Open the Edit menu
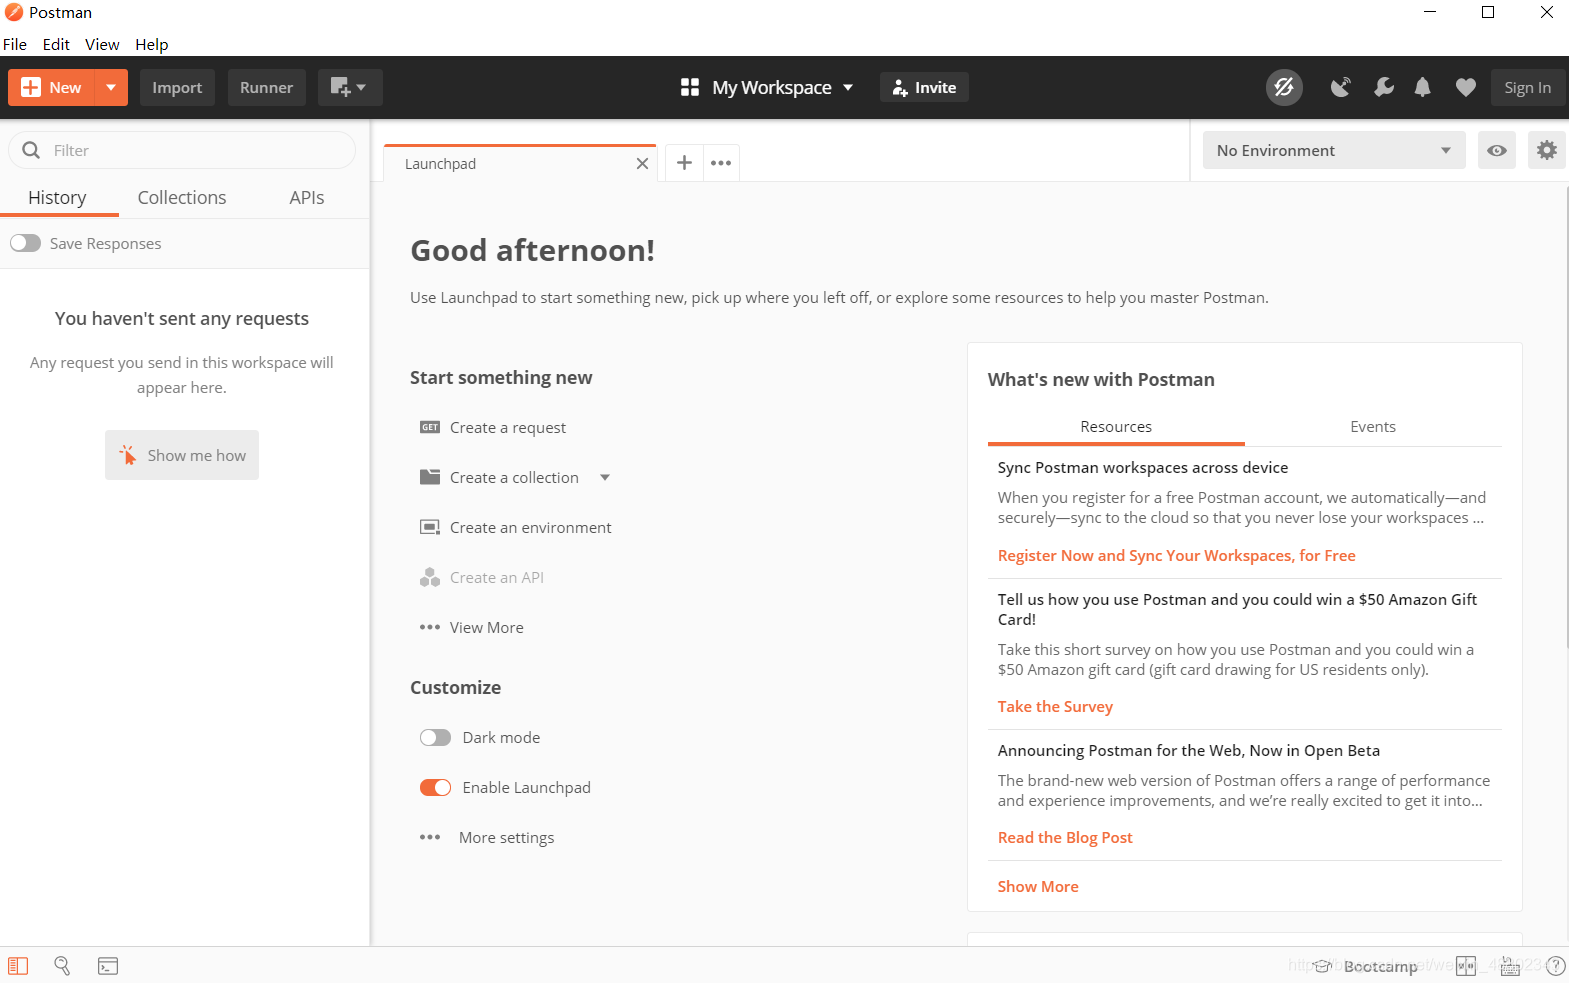Viewport: 1569px width, 983px height. (56, 44)
